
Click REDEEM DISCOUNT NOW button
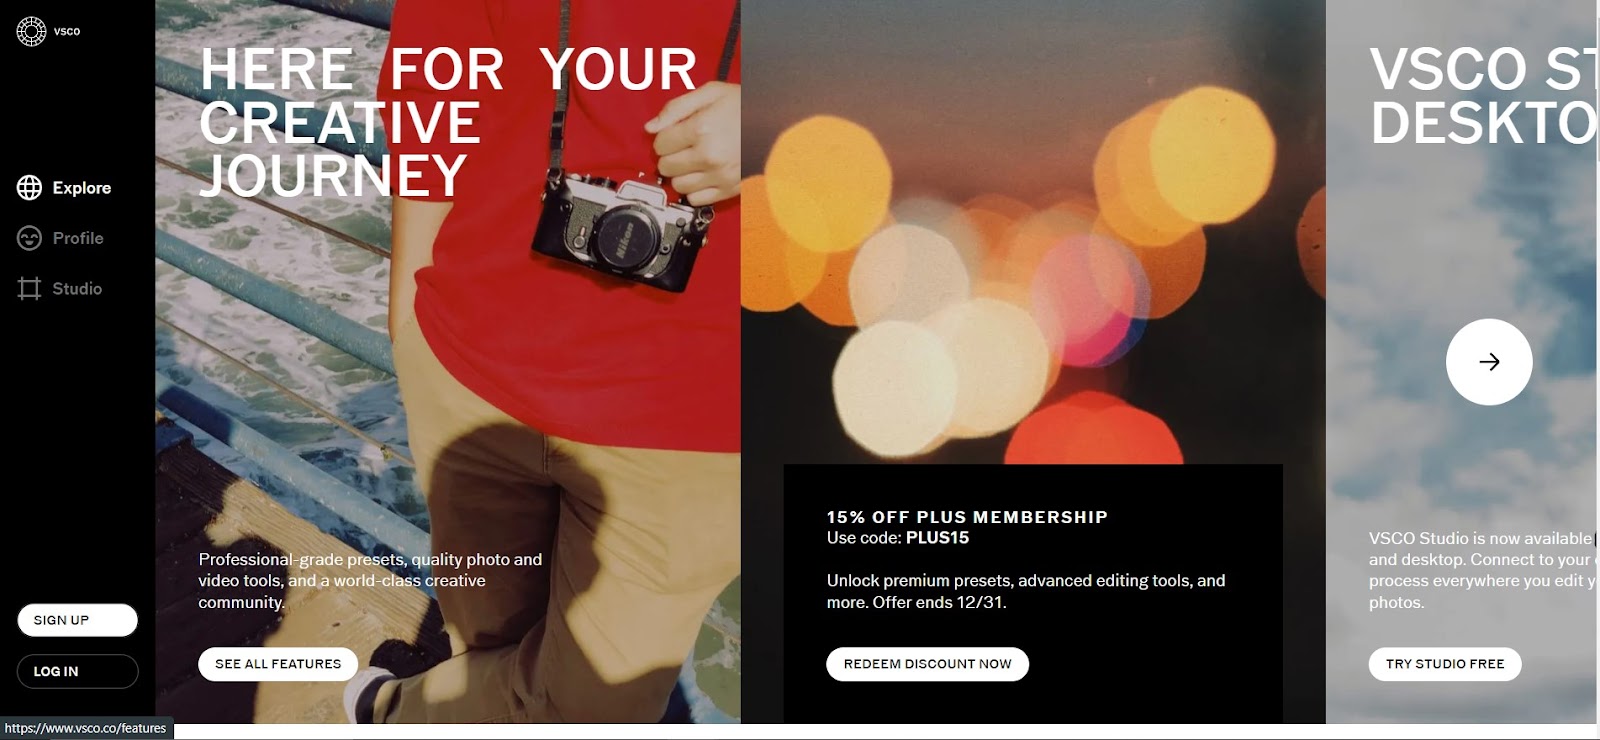[x=927, y=664]
